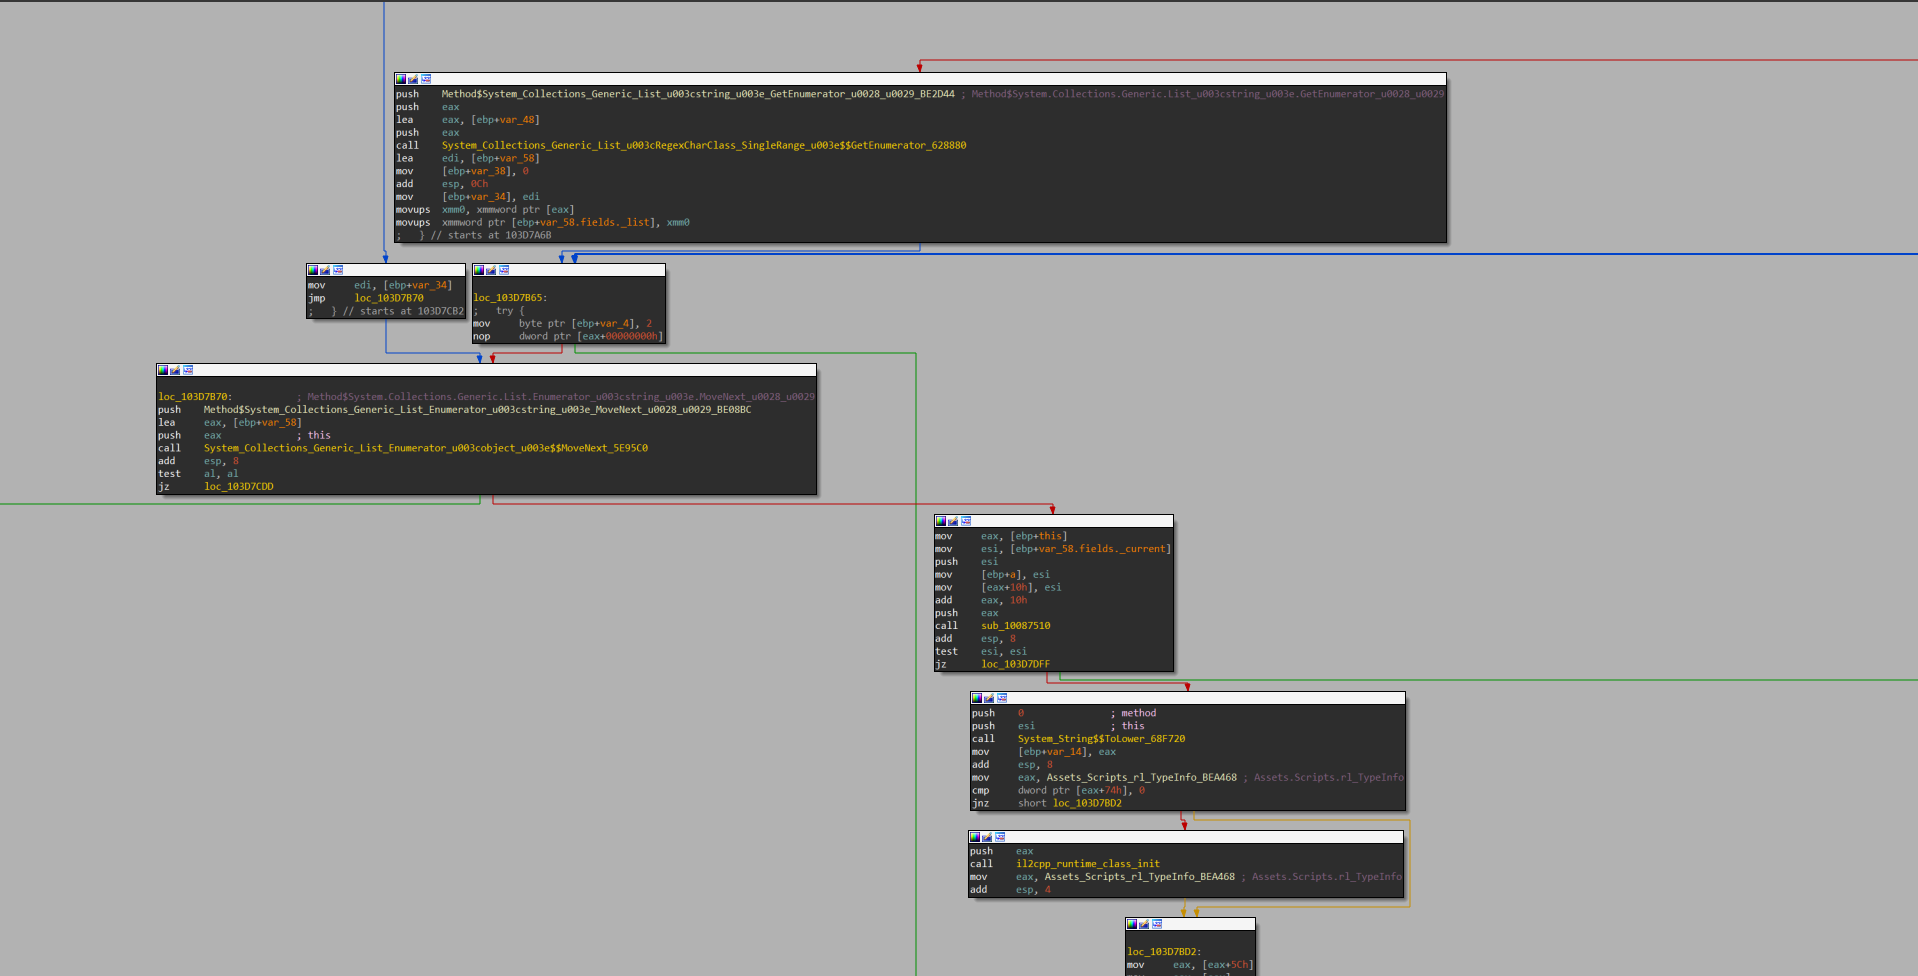The width and height of the screenshot is (1918, 976).
Task: Select var_58.fields._current operand
Action: 1100,549
